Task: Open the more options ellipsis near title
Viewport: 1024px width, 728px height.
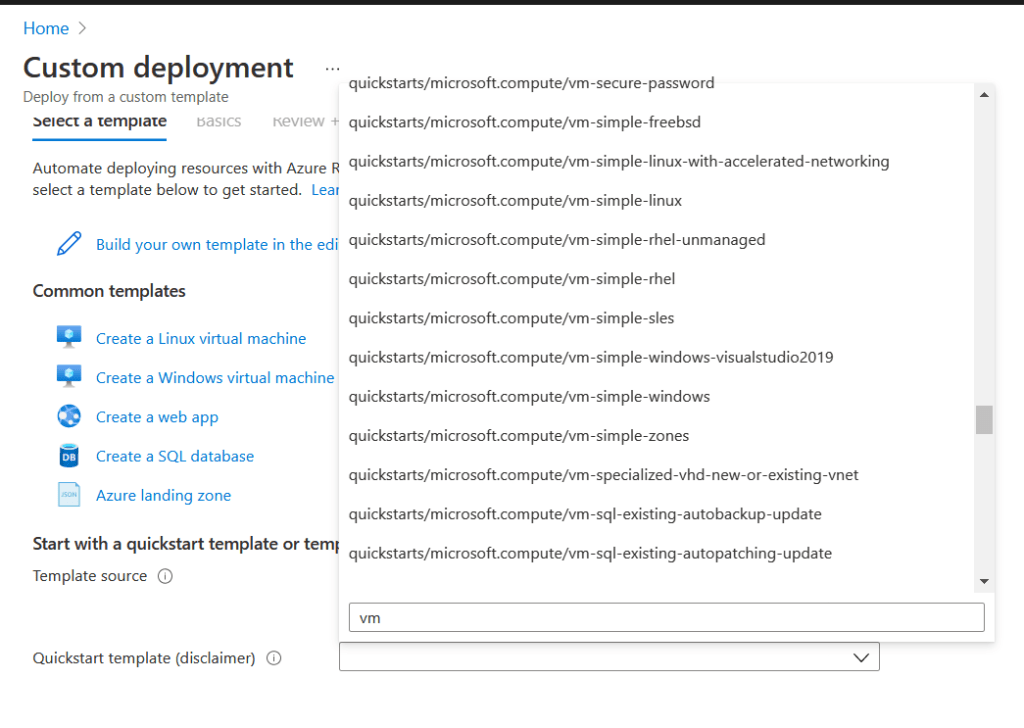Action: click(332, 68)
